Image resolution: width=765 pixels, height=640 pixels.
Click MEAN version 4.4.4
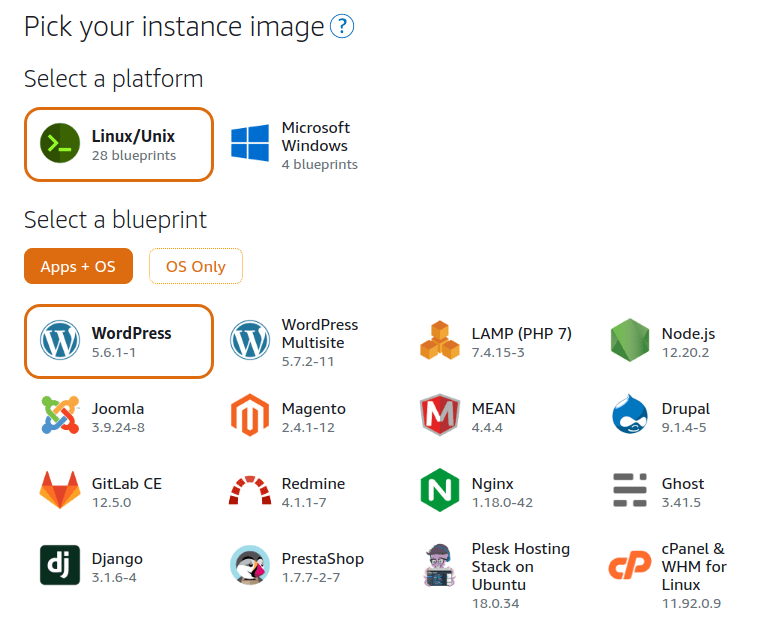point(487,428)
